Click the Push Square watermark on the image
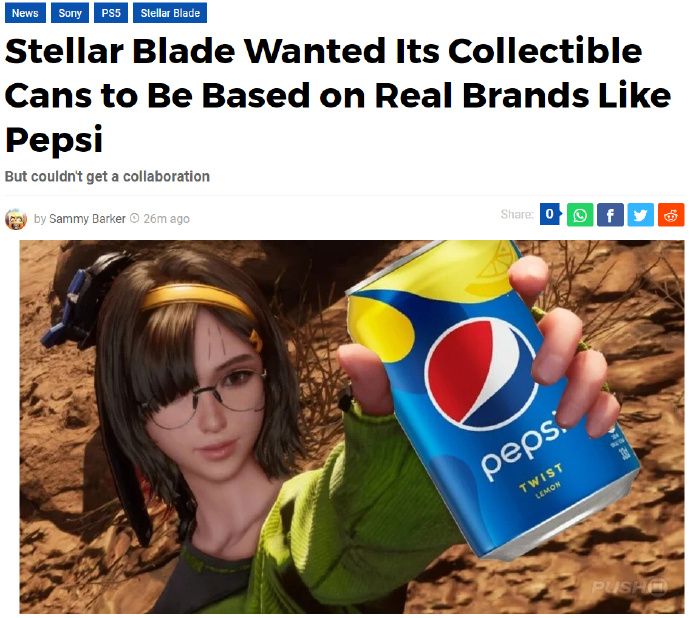The image size is (690, 618). (629, 587)
